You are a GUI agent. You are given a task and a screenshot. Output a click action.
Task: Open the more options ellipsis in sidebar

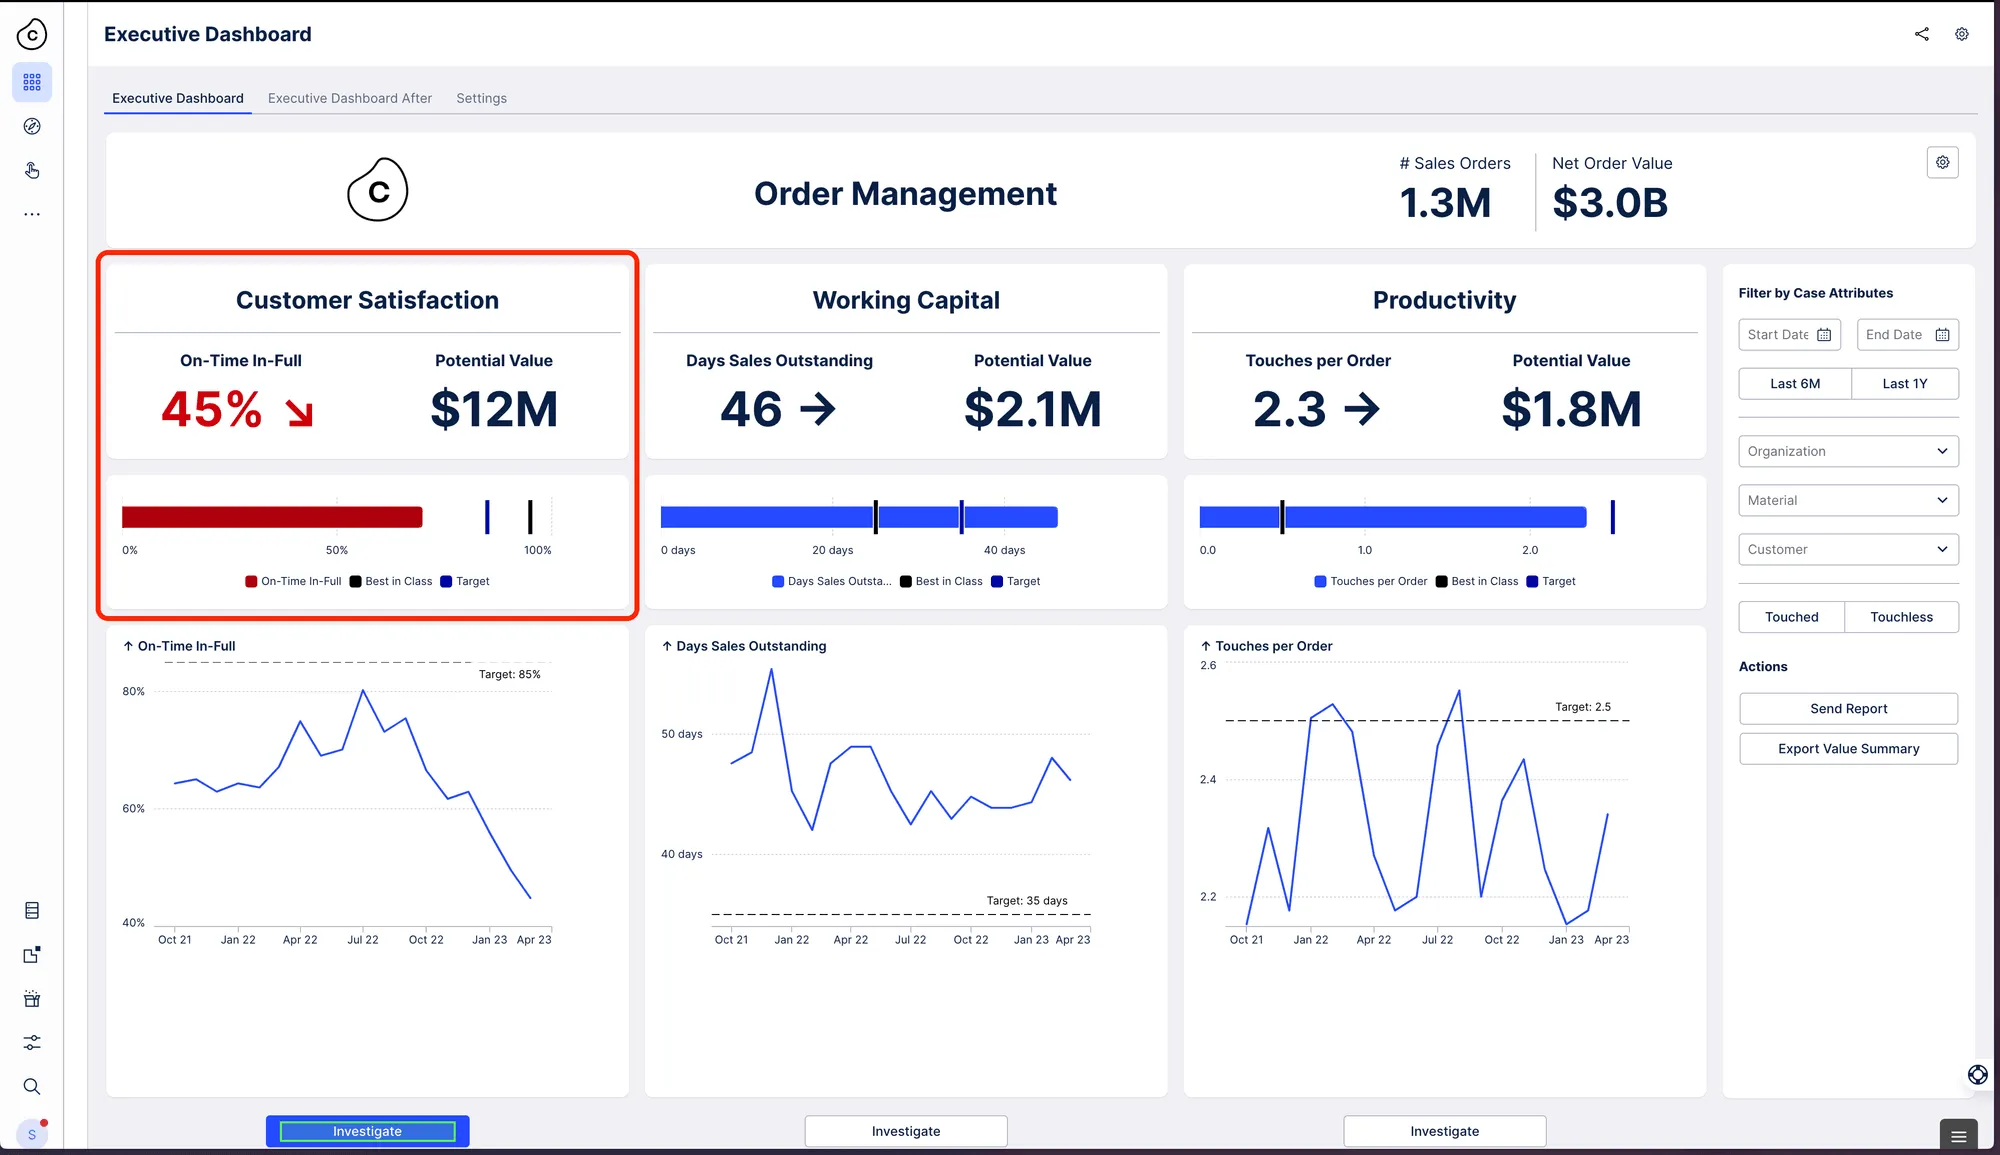32,214
